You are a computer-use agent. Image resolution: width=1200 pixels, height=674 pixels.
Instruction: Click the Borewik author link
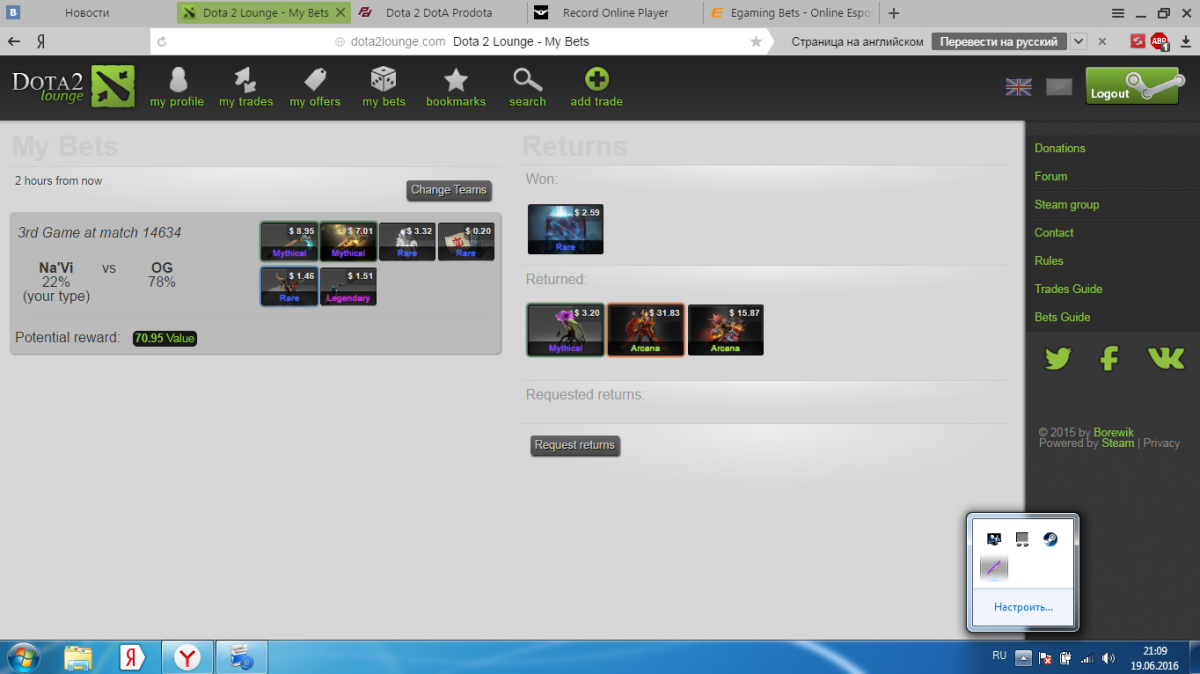[1114, 432]
